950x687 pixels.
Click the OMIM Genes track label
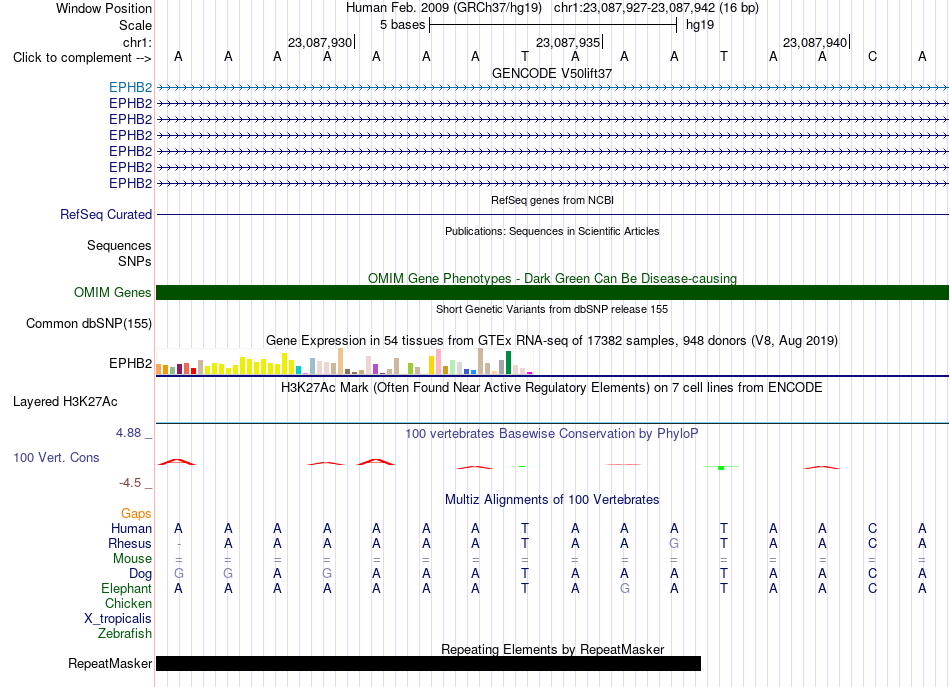(x=113, y=293)
